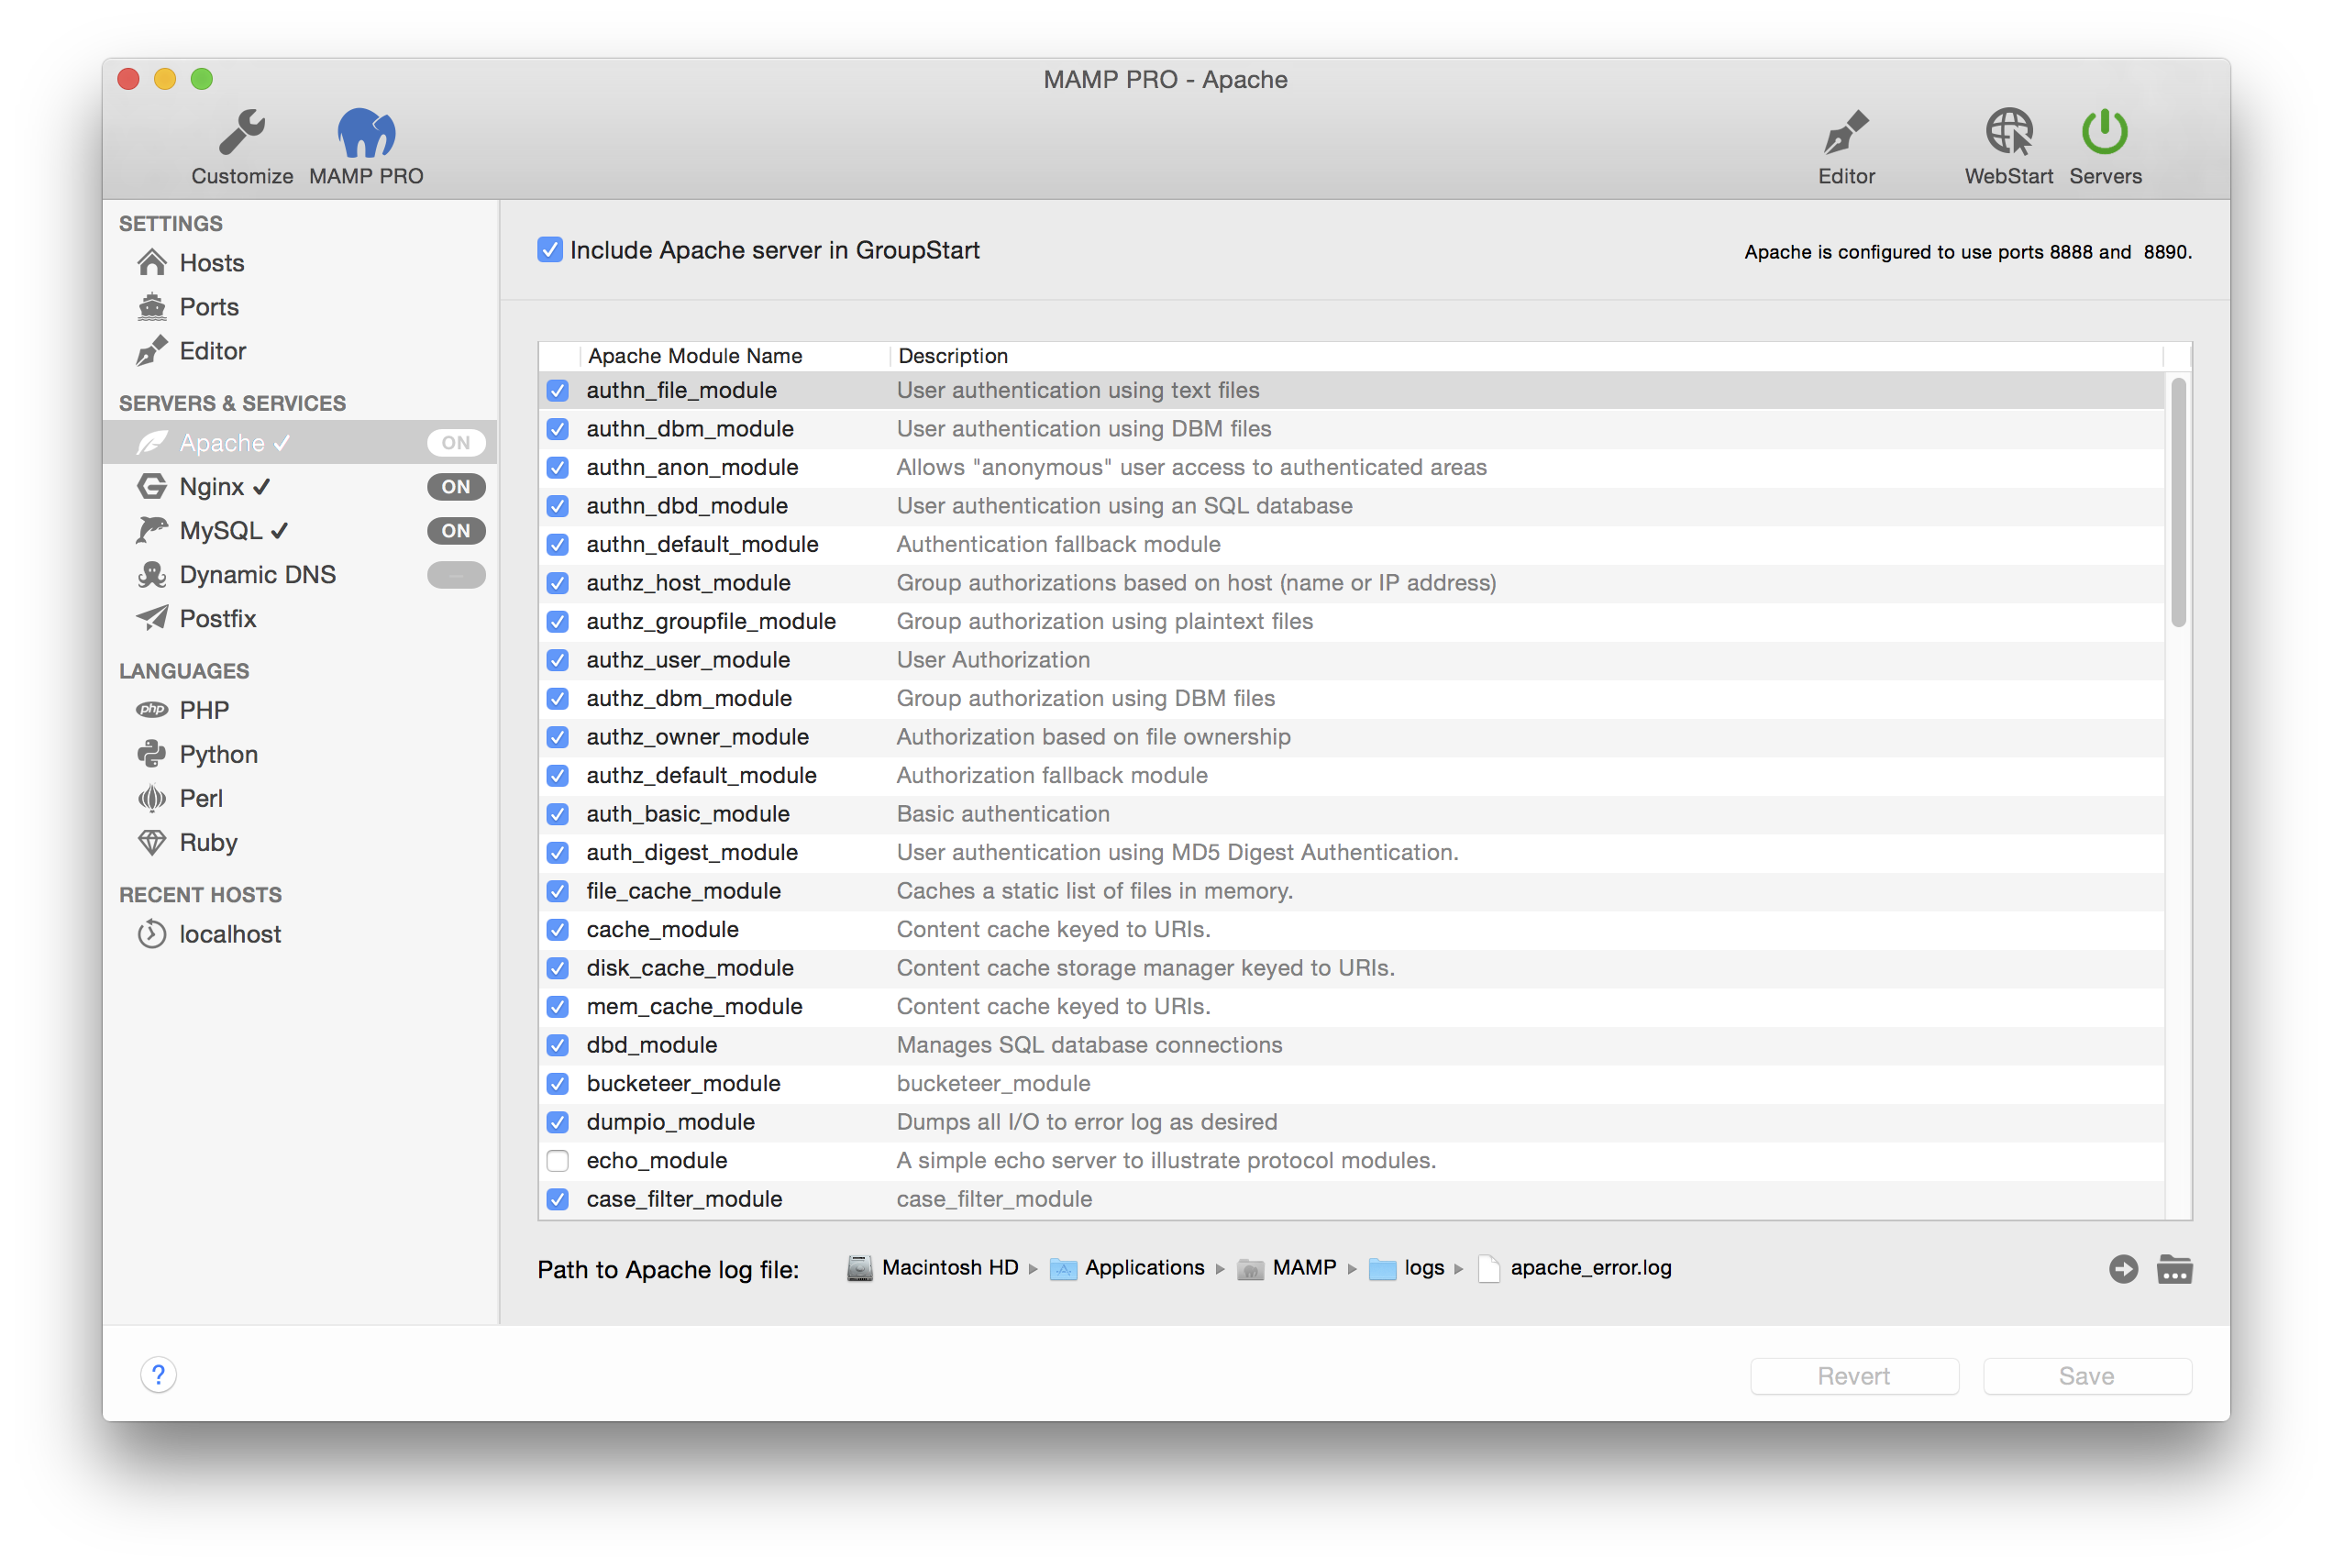Select the Nginx icon in sidebar
The height and width of the screenshot is (1568, 2333).
pos(152,487)
